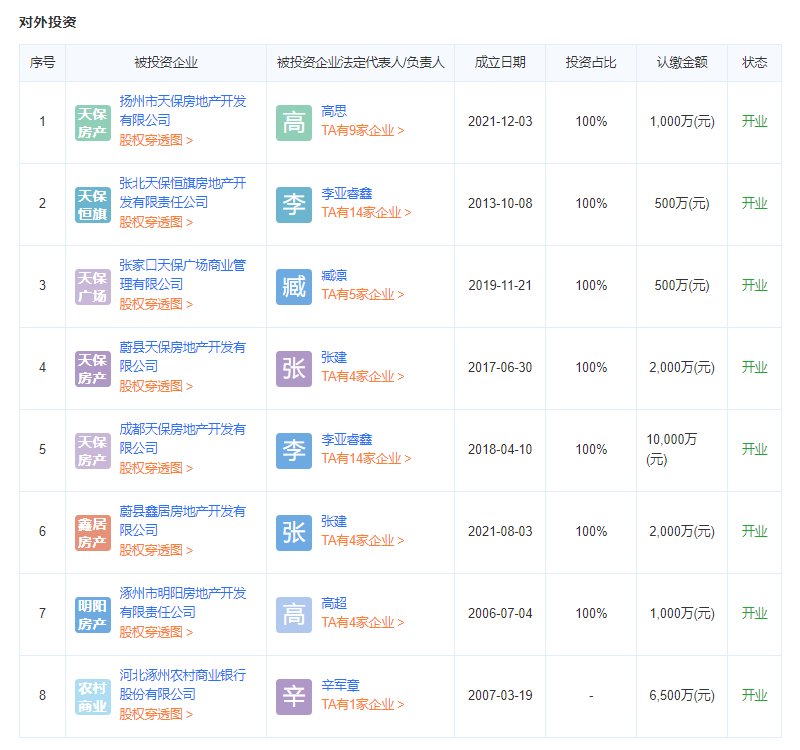Click 鑫居房产 company logo icon

92,533
